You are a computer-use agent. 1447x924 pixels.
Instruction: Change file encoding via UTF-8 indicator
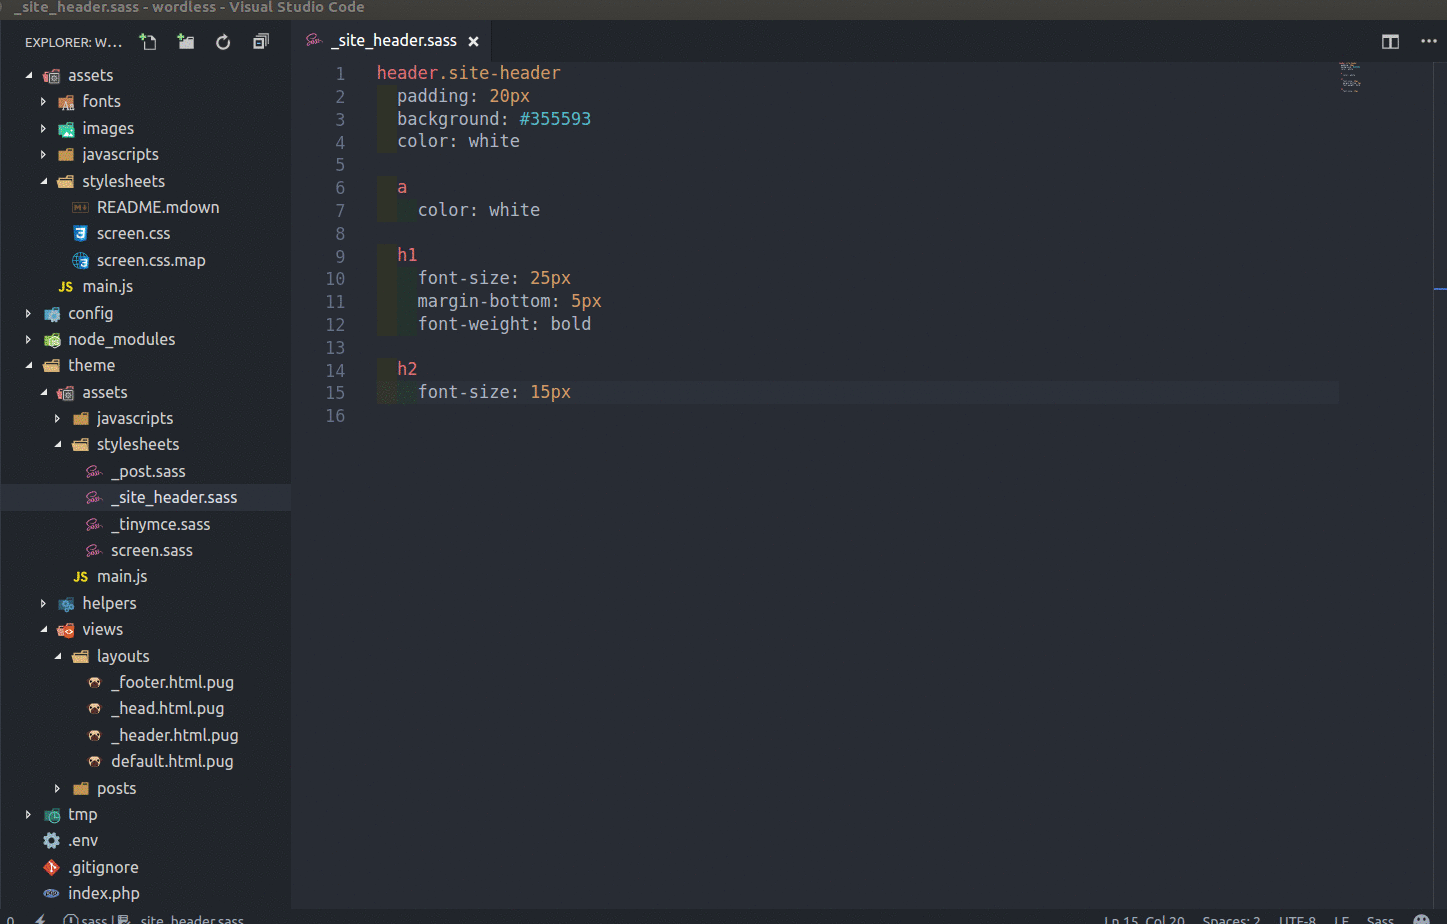[x=1296, y=919]
